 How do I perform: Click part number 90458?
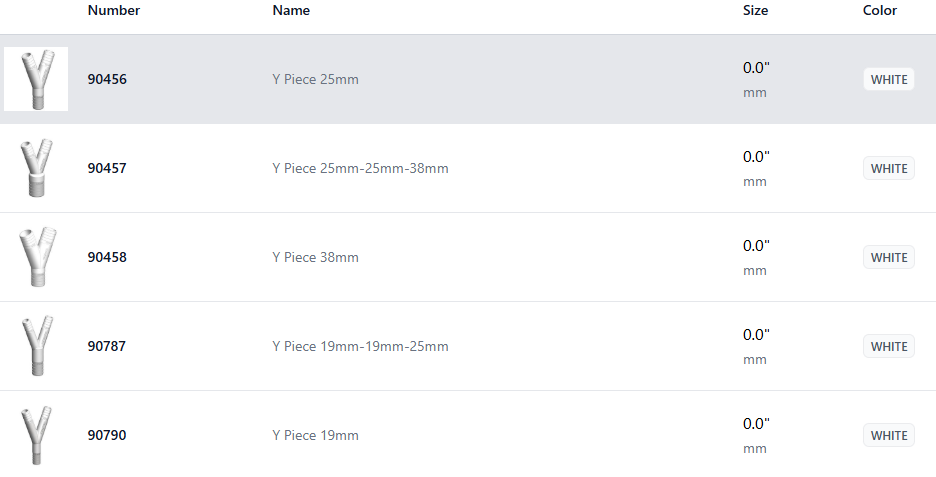click(107, 258)
